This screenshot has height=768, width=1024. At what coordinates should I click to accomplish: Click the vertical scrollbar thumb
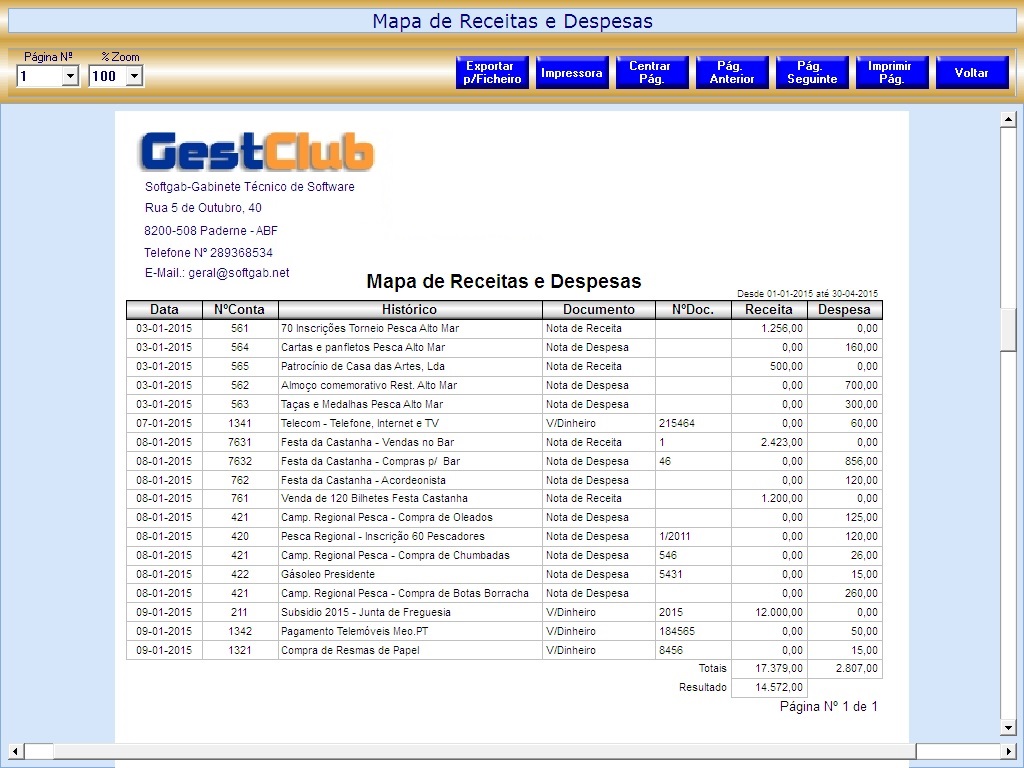pos(1008,330)
